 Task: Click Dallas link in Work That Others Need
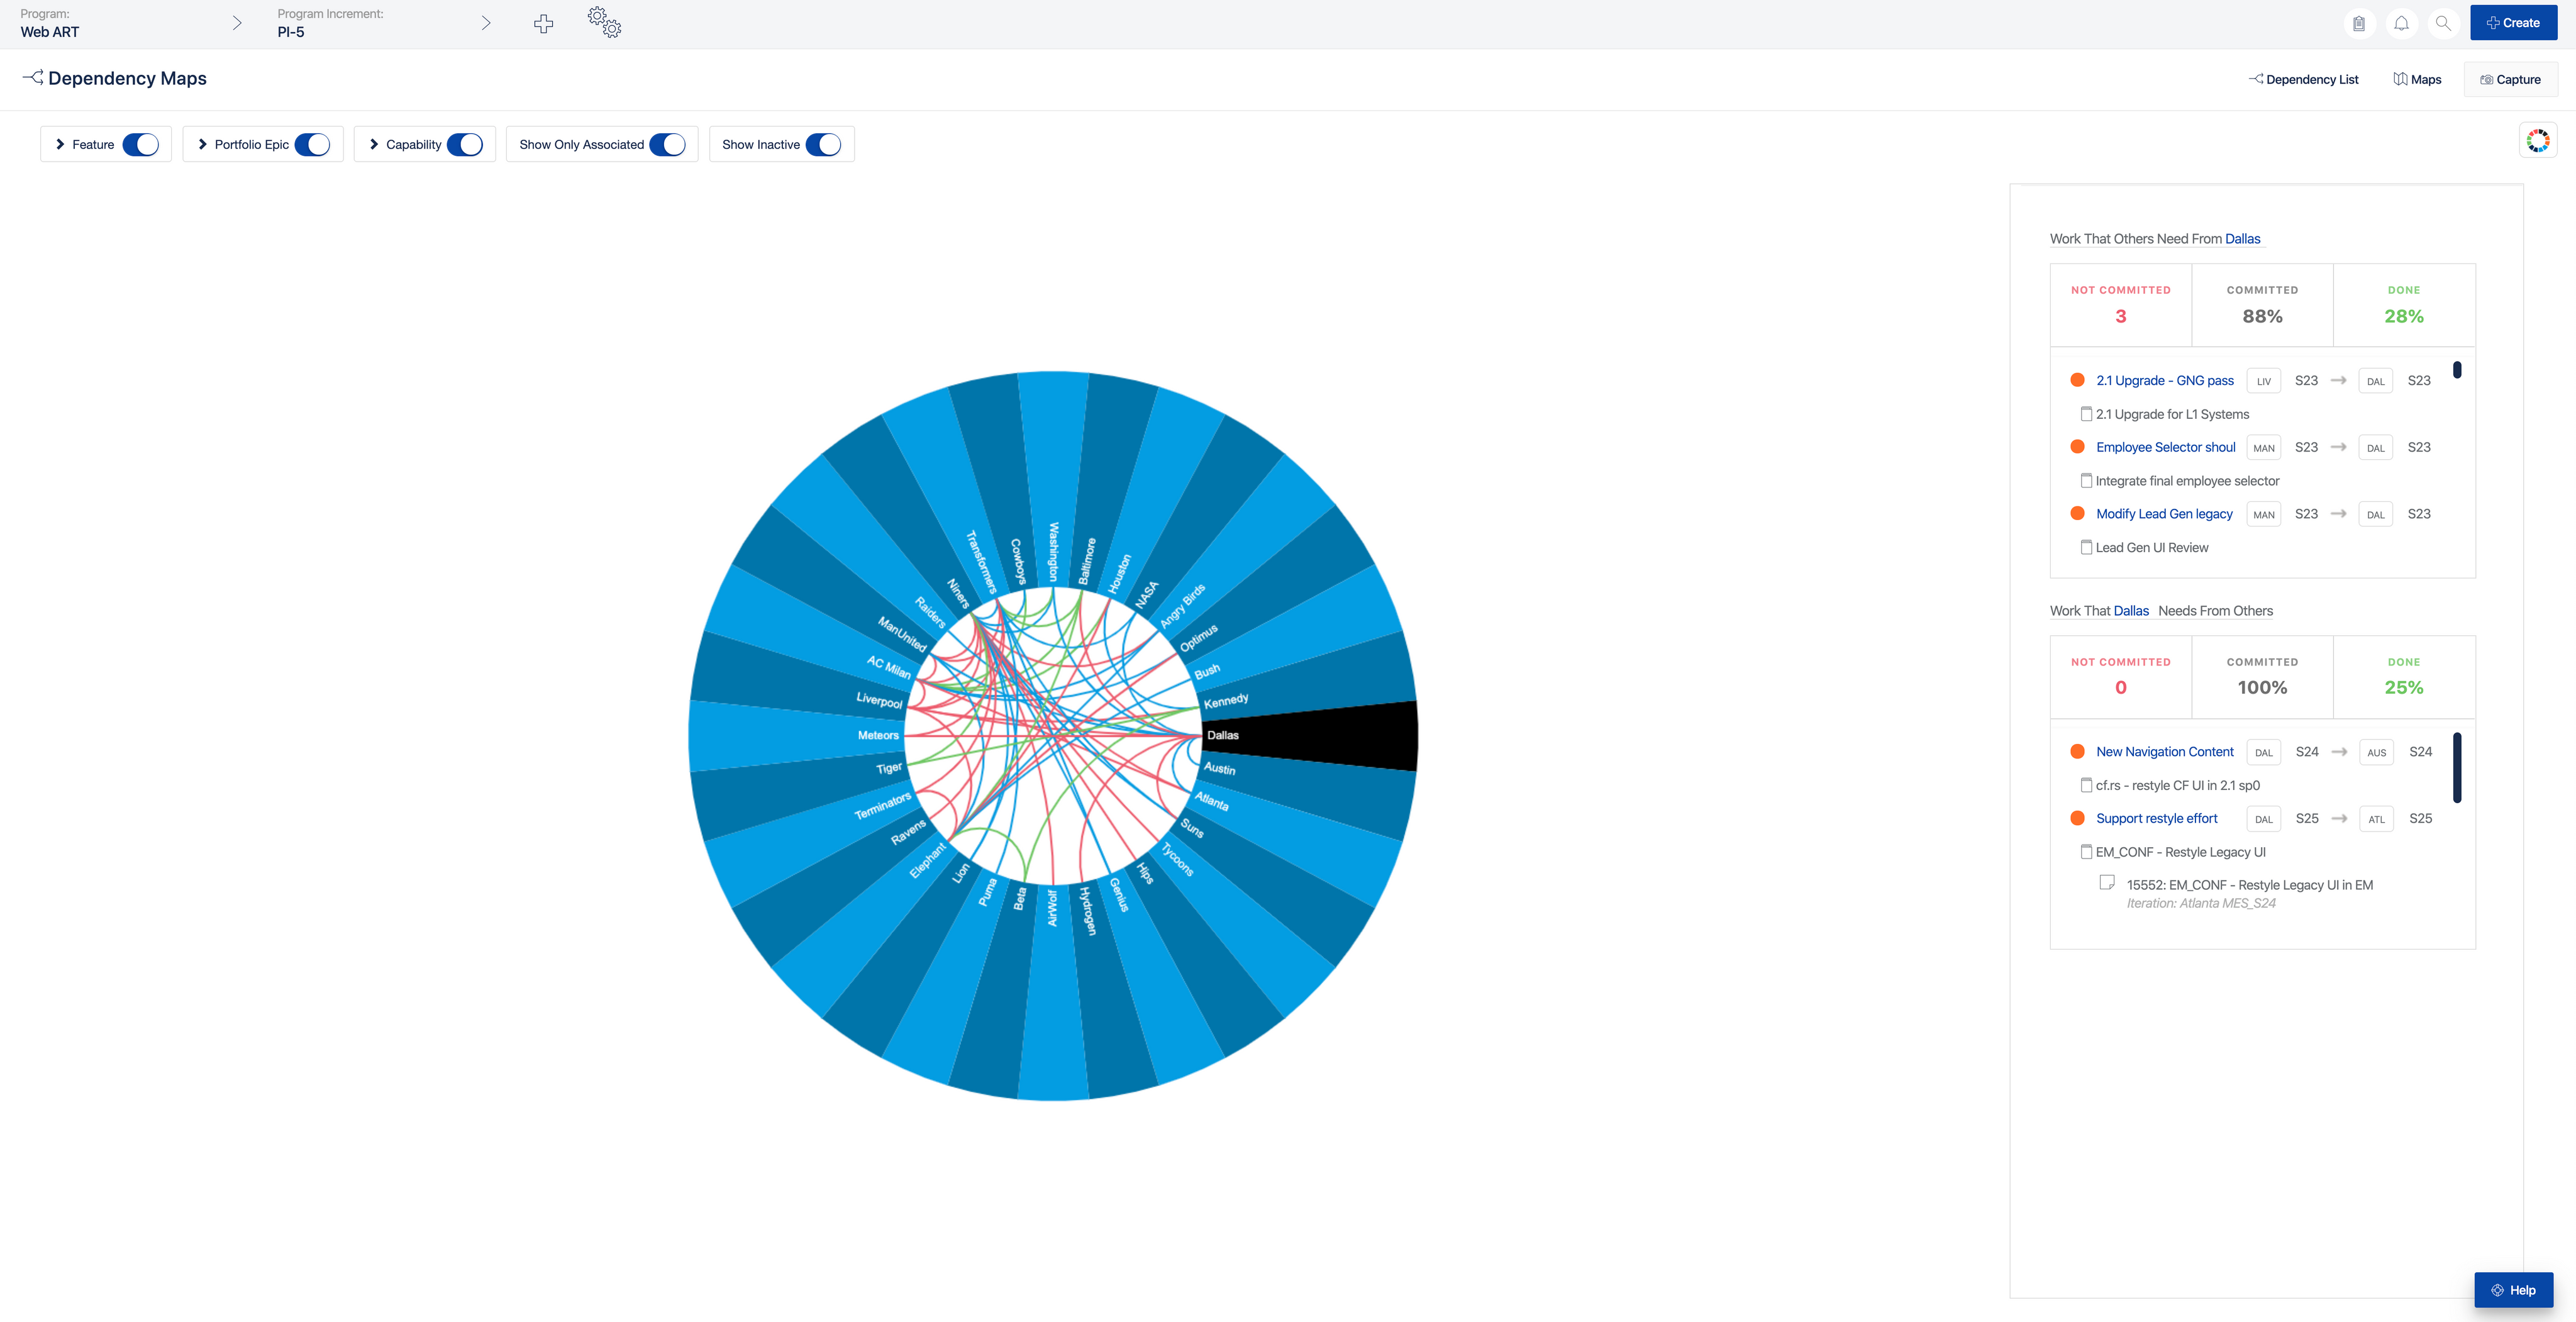(x=2243, y=239)
